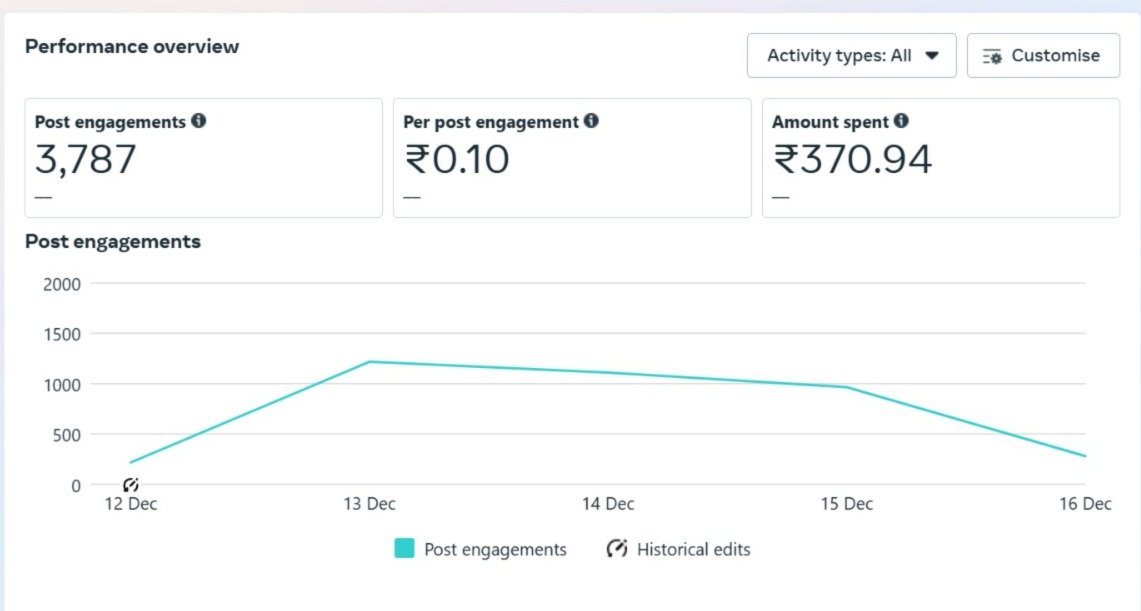Select the Amount spent ₹370.94 card
This screenshot has height=611, width=1141.
[x=940, y=158]
